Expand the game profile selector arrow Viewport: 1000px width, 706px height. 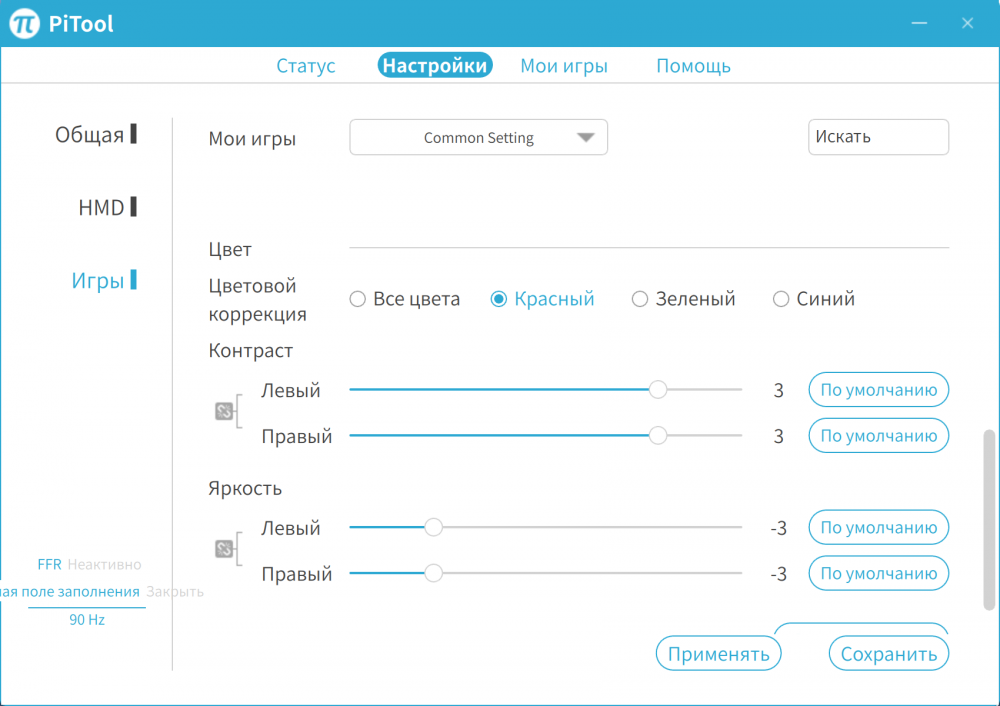pos(586,137)
